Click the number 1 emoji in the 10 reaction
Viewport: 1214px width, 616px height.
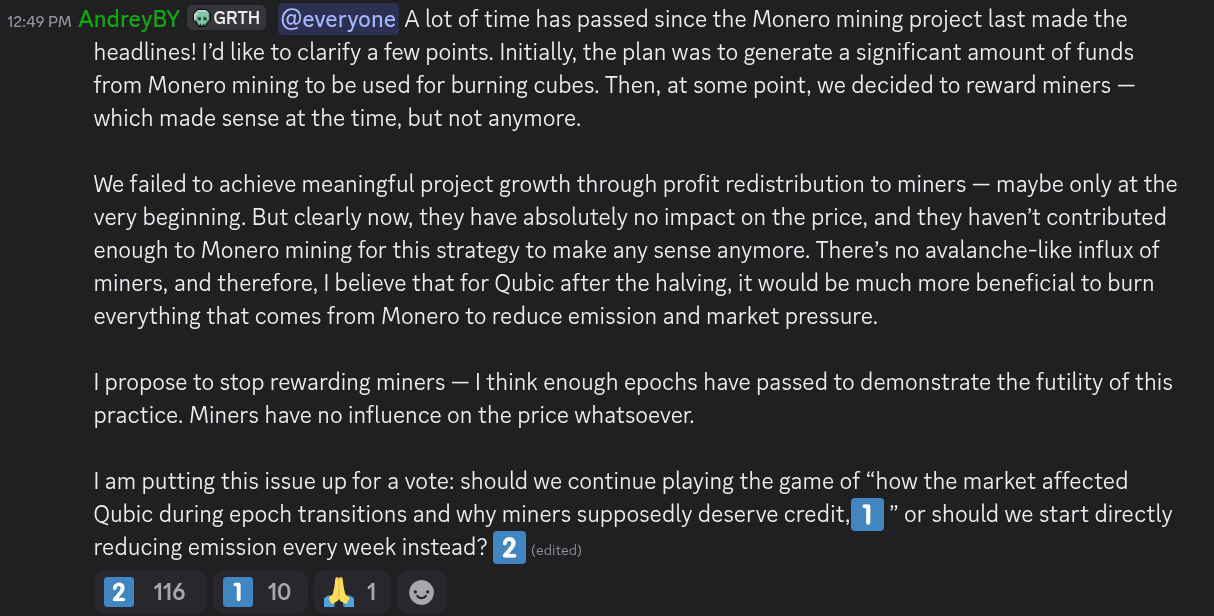click(237, 592)
